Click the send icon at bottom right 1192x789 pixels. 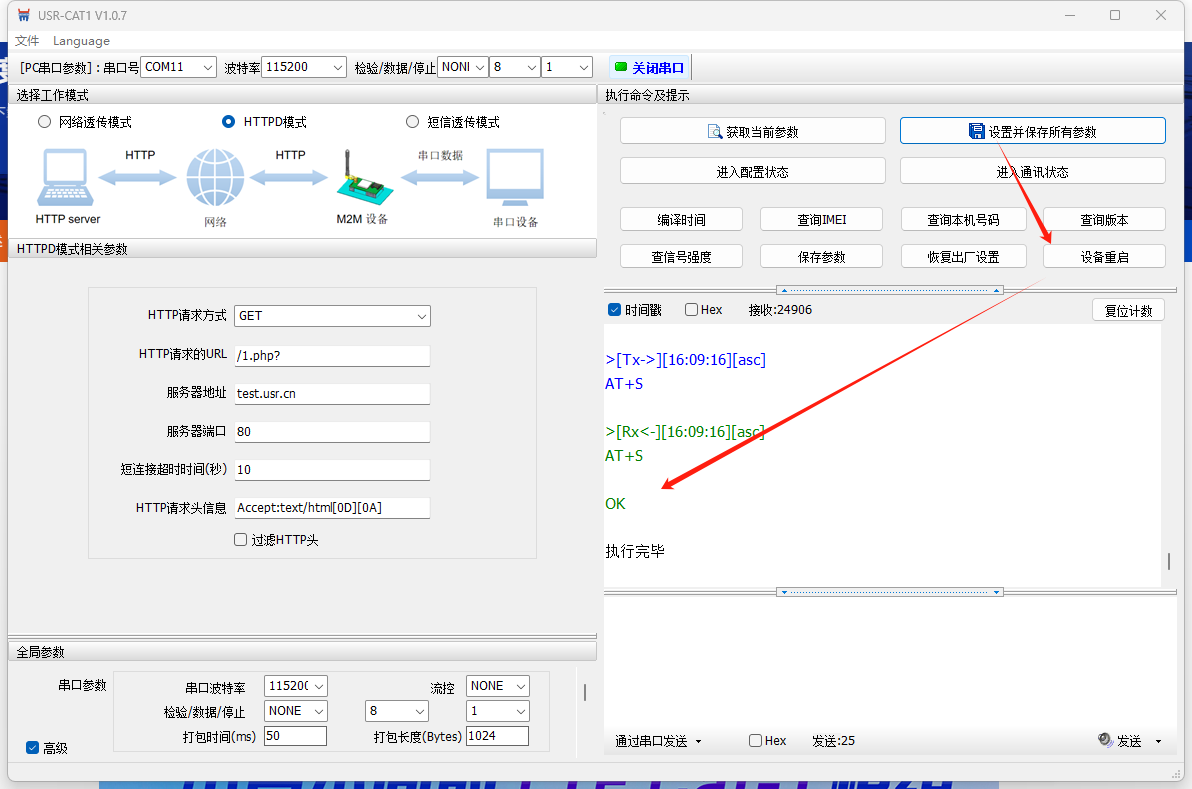tap(1106, 741)
